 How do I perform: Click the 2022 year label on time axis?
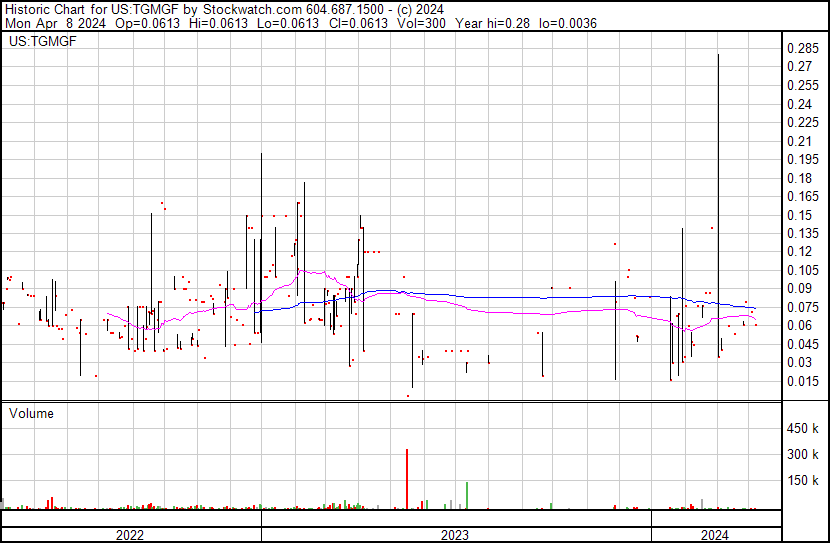pos(130,535)
